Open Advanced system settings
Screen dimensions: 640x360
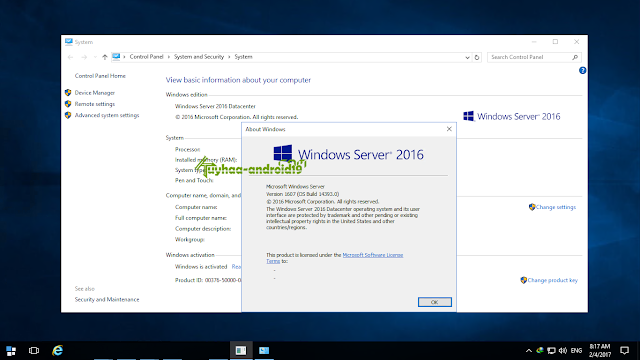point(107,116)
